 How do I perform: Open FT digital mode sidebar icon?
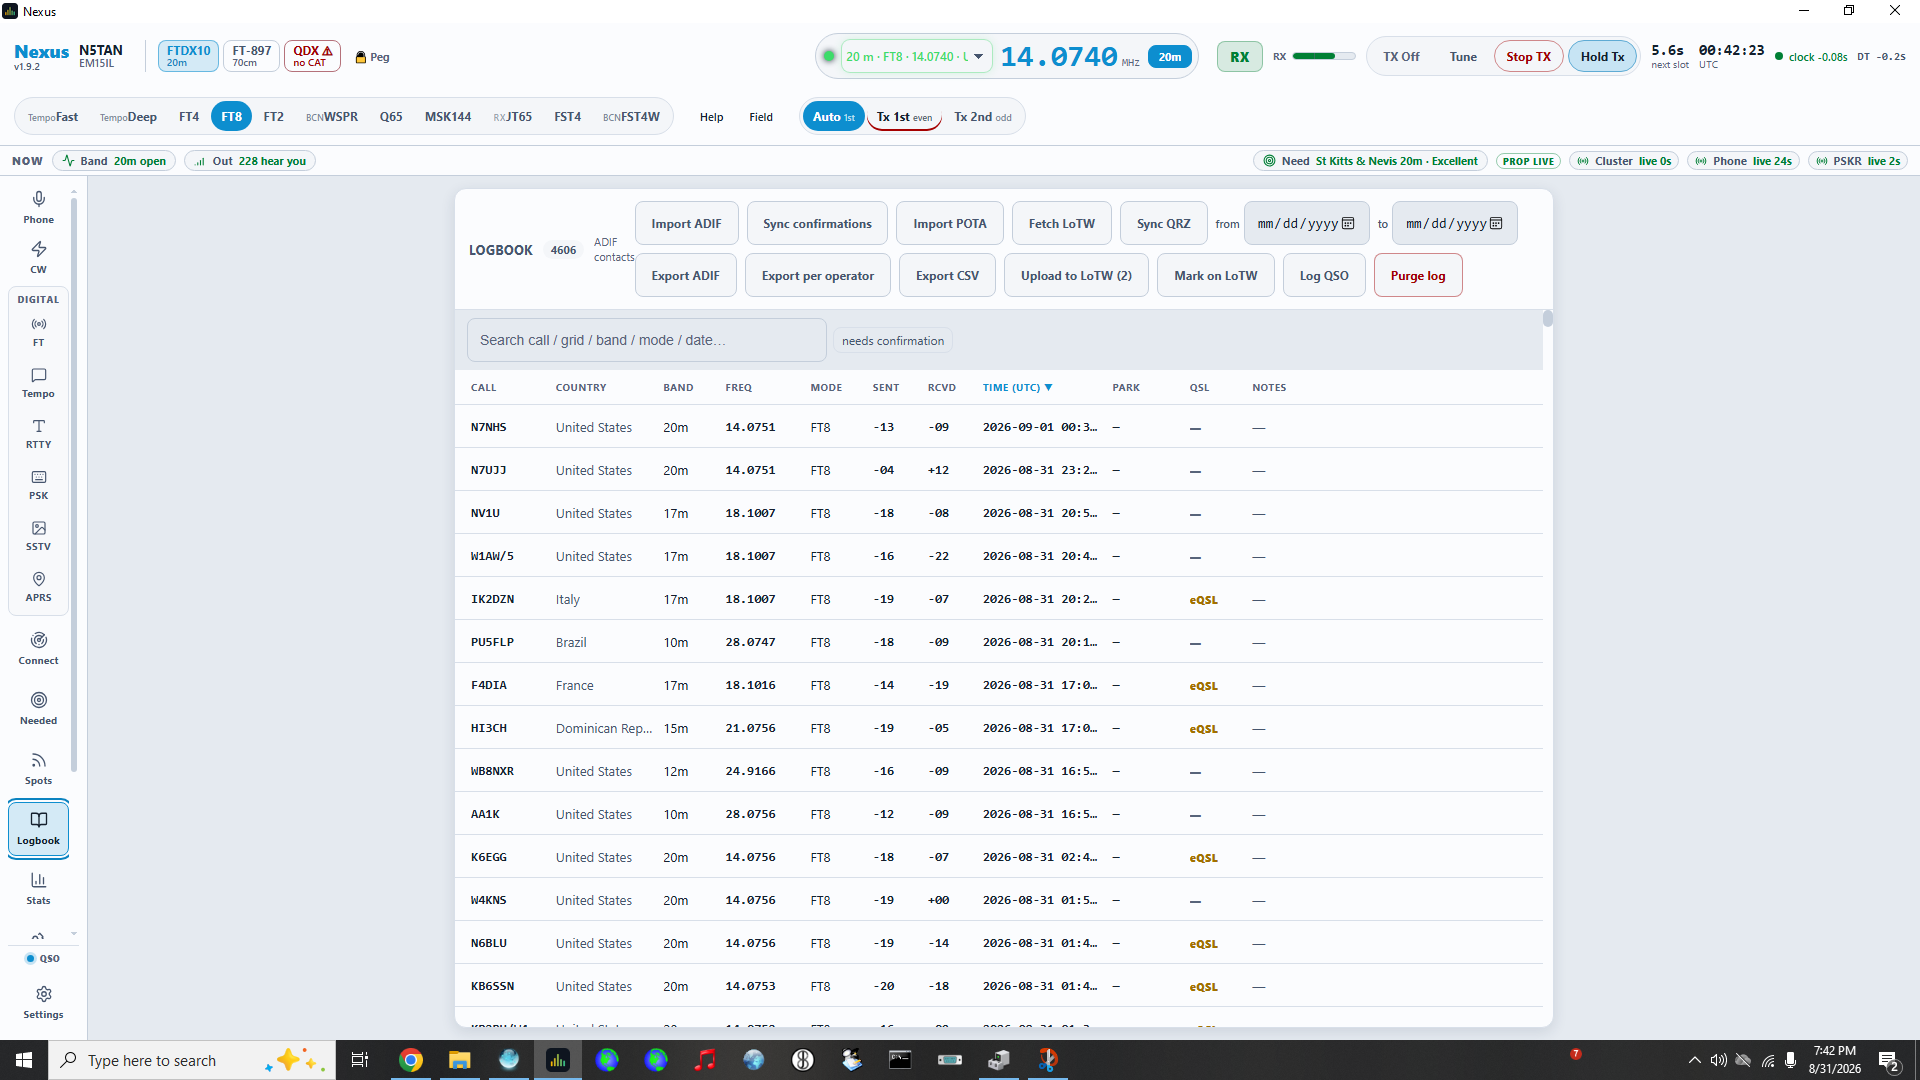(x=38, y=332)
